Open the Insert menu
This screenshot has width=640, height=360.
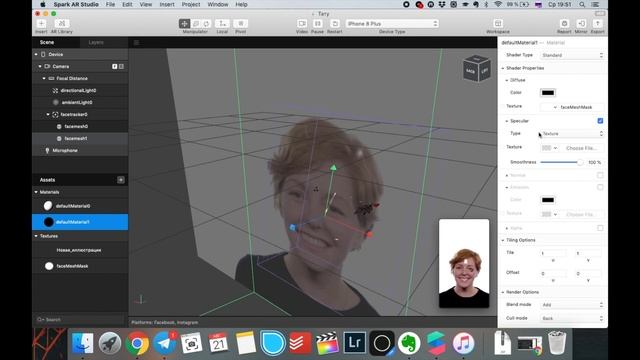click(x=167, y=4)
